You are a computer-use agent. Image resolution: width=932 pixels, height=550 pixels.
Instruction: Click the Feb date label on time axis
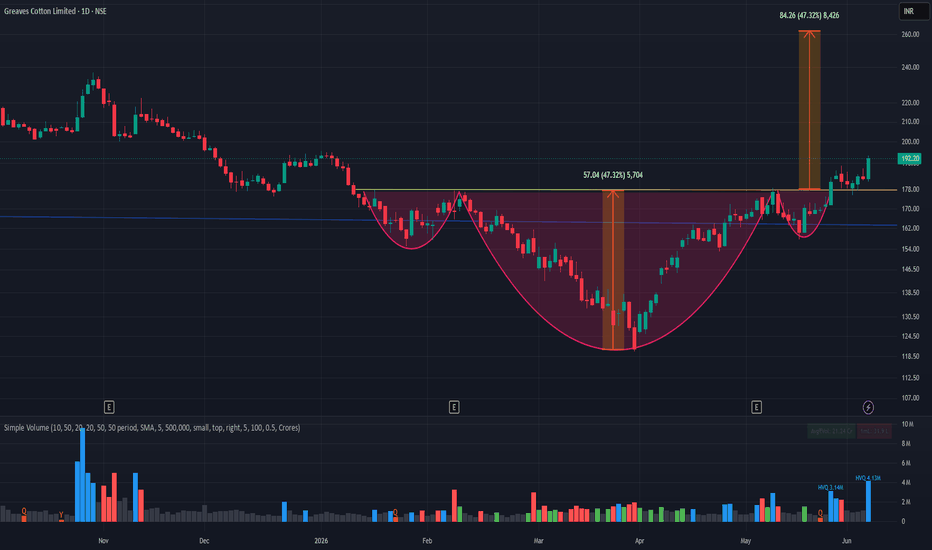427,540
